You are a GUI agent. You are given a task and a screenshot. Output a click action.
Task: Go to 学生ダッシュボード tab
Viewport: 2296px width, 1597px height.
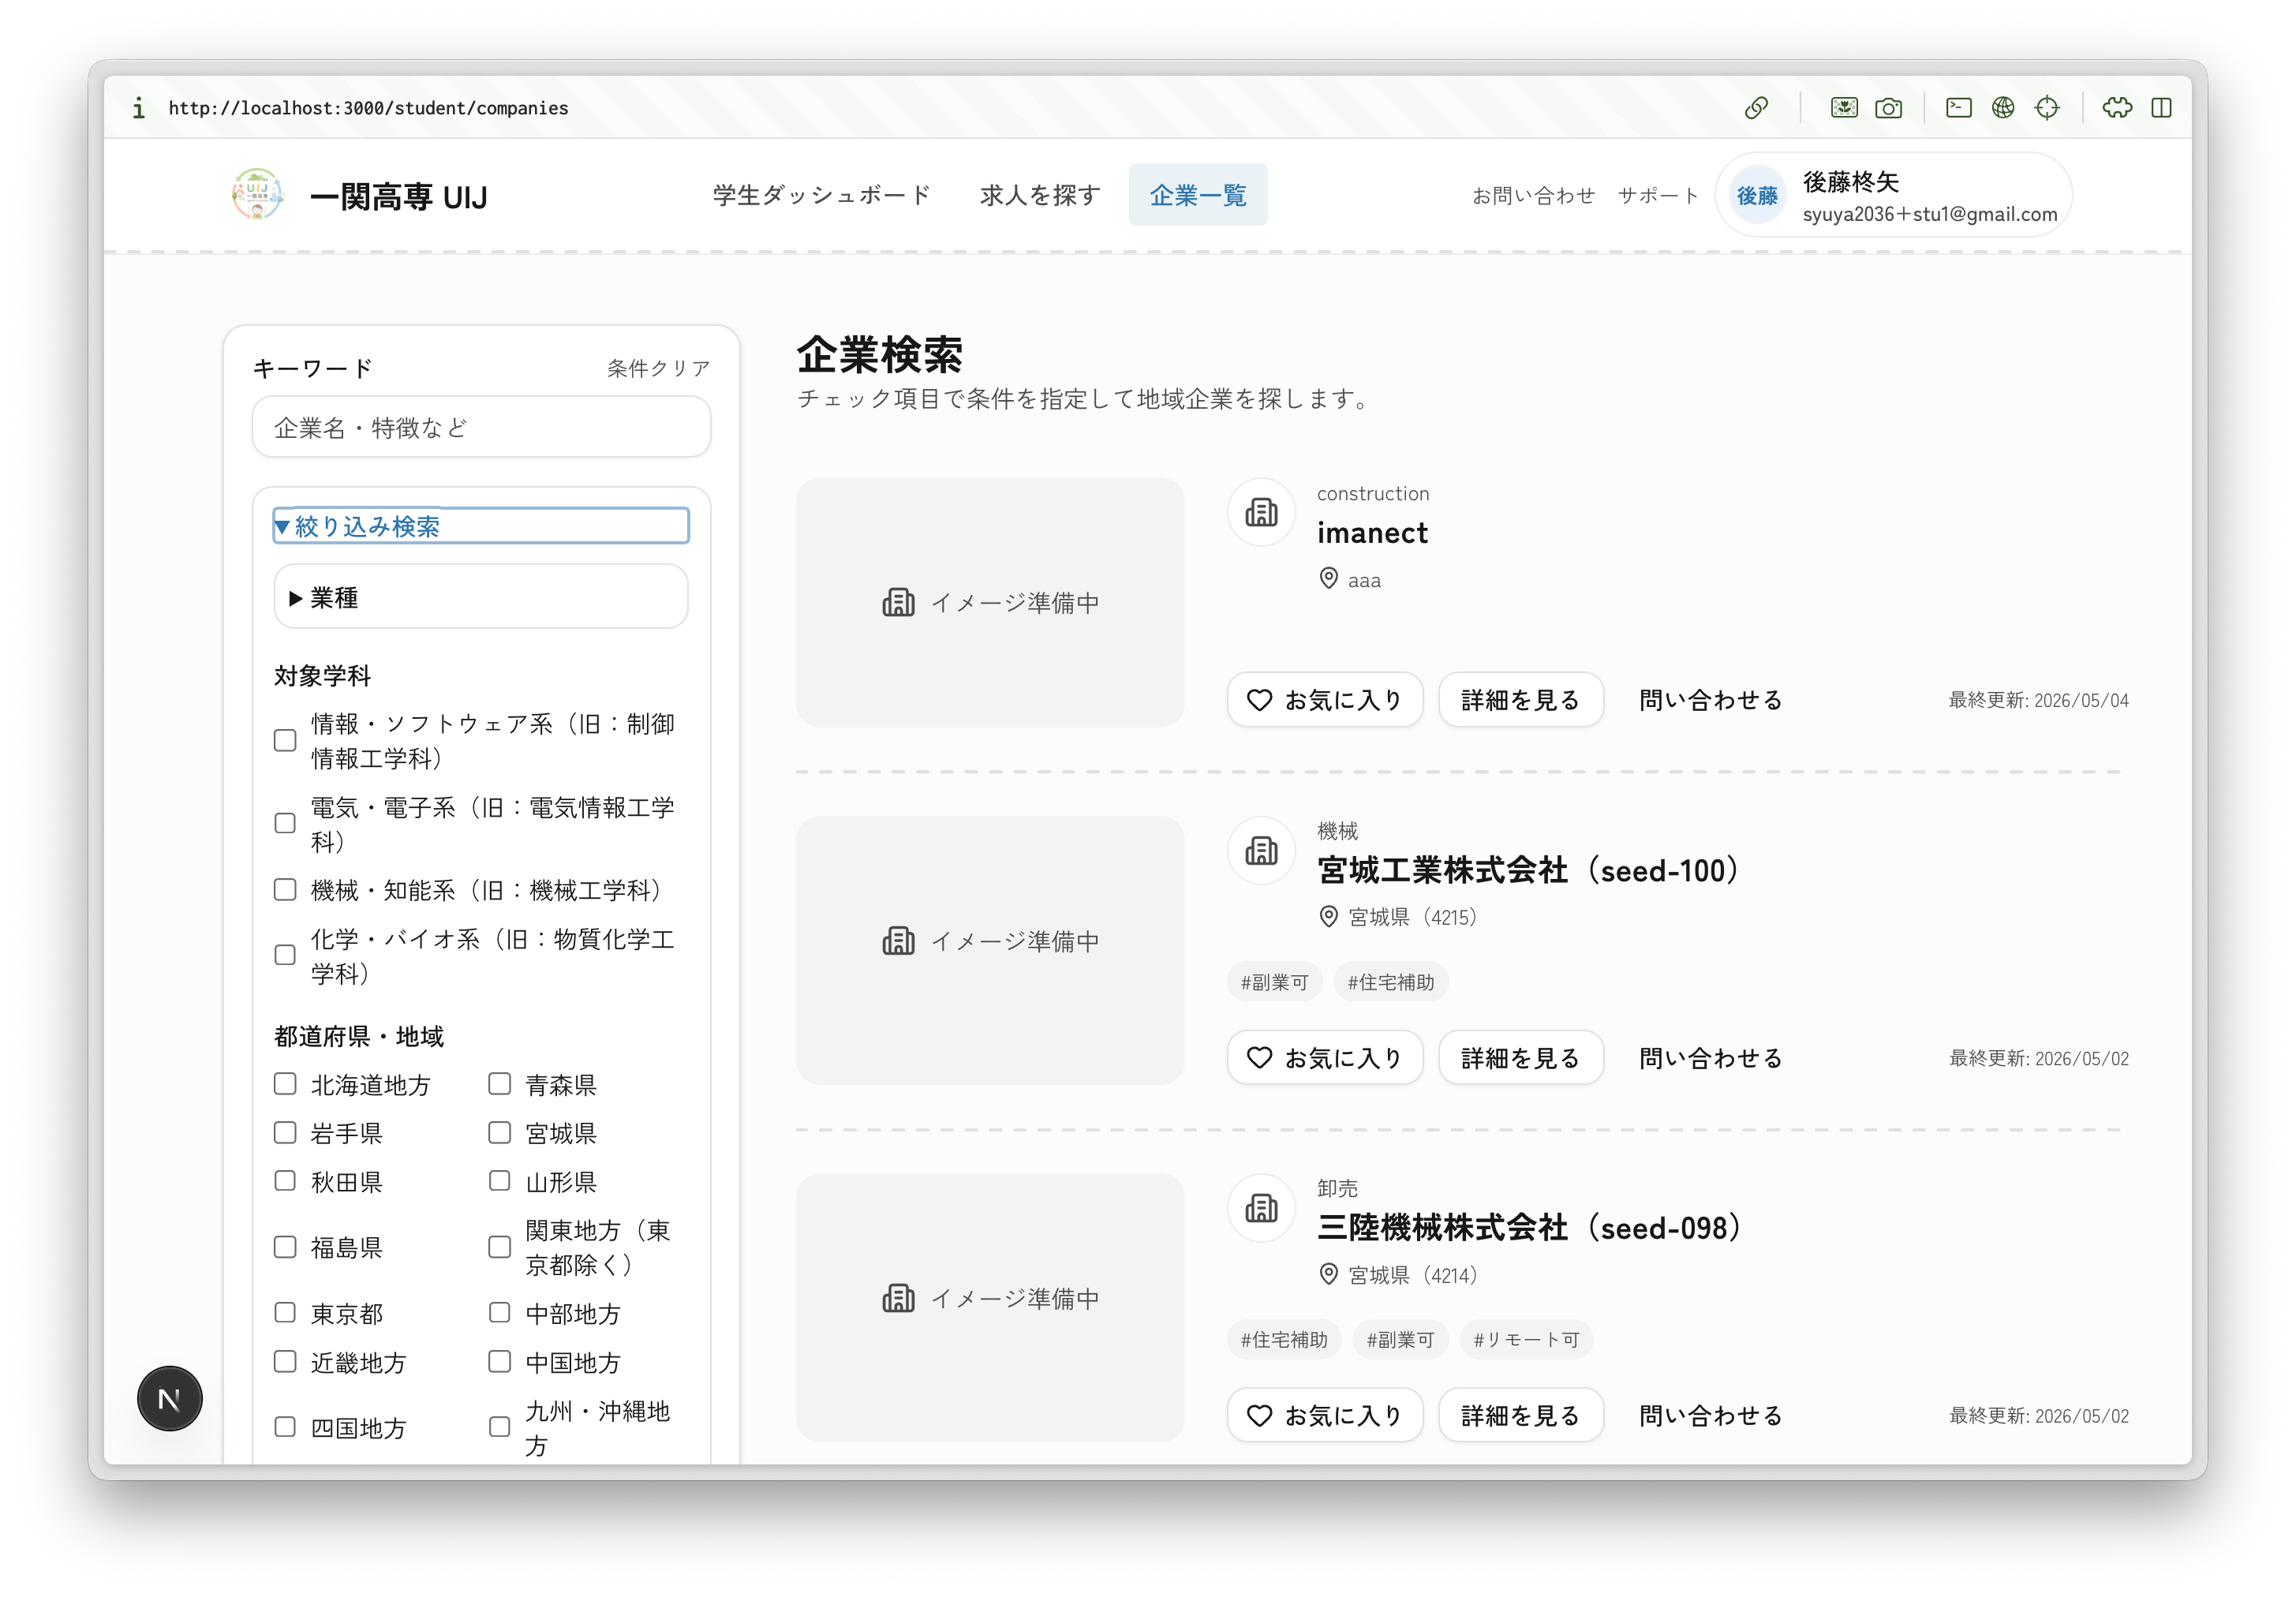(822, 195)
